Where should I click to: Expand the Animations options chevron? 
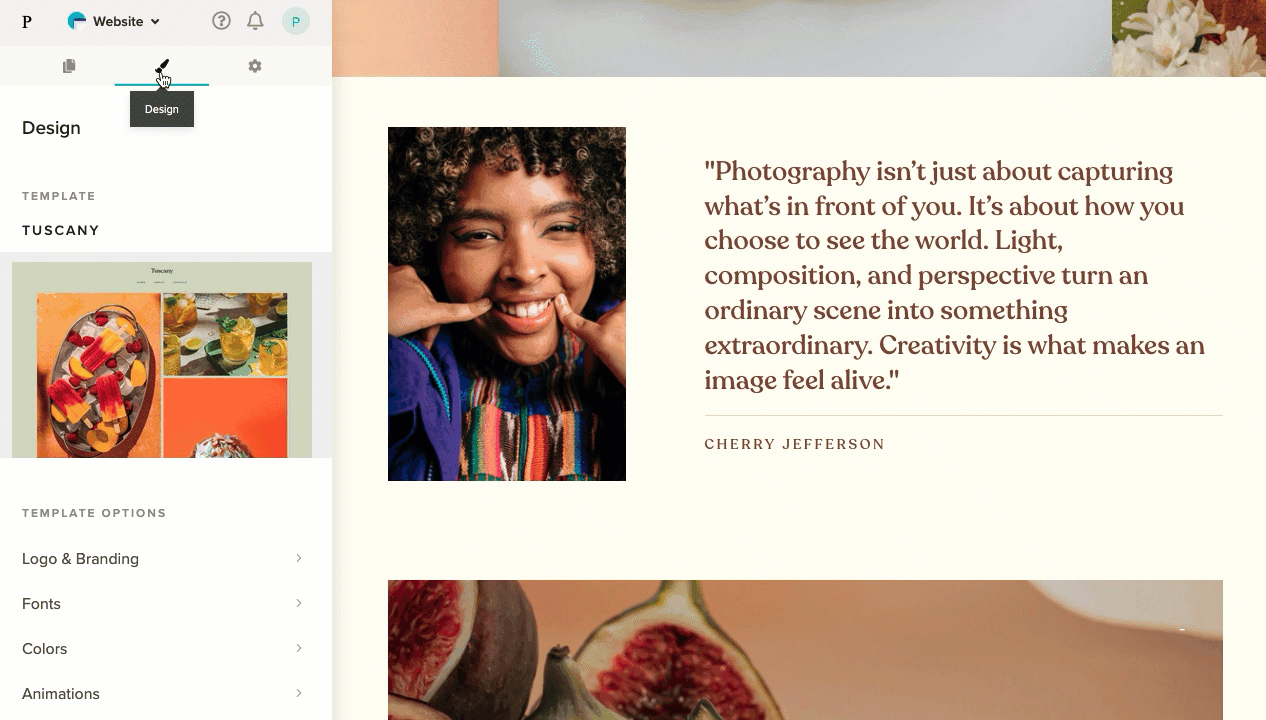coord(298,693)
